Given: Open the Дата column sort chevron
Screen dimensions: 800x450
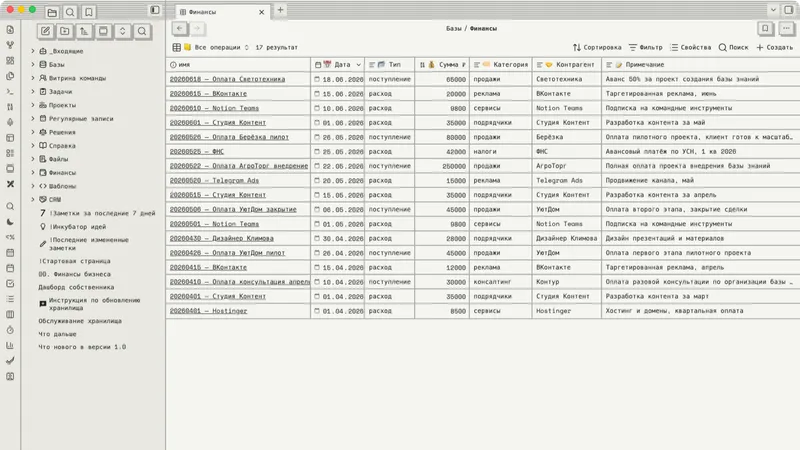Looking at the screenshot, I should (359, 65).
